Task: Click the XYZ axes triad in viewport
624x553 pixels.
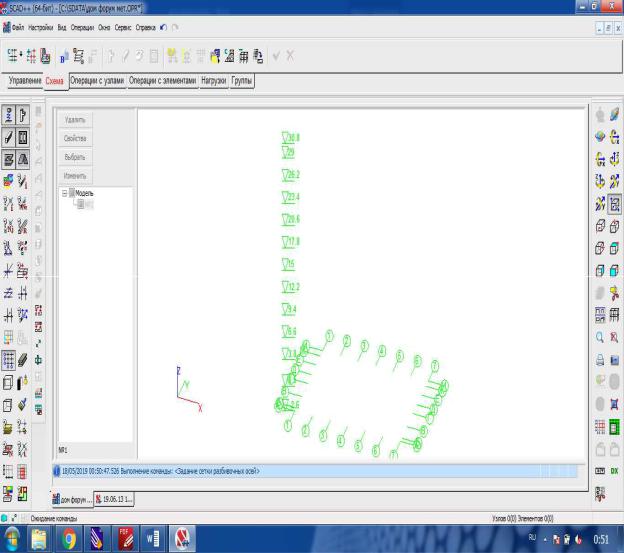Action: click(x=189, y=390)
